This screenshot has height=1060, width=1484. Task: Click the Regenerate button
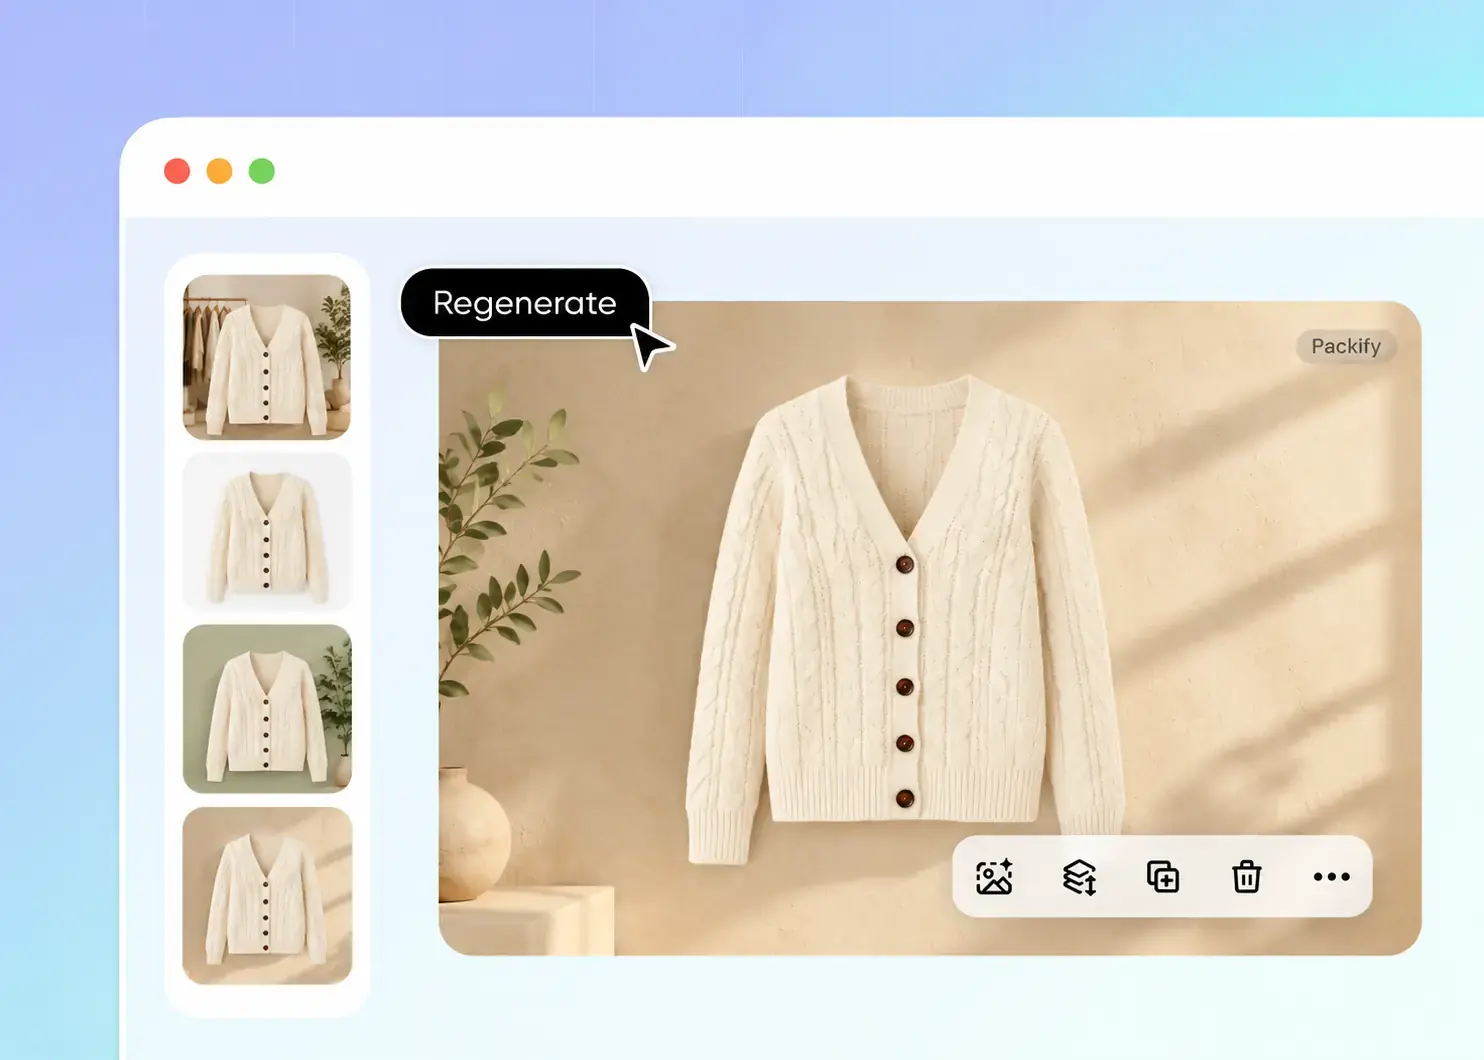(525, 303)
